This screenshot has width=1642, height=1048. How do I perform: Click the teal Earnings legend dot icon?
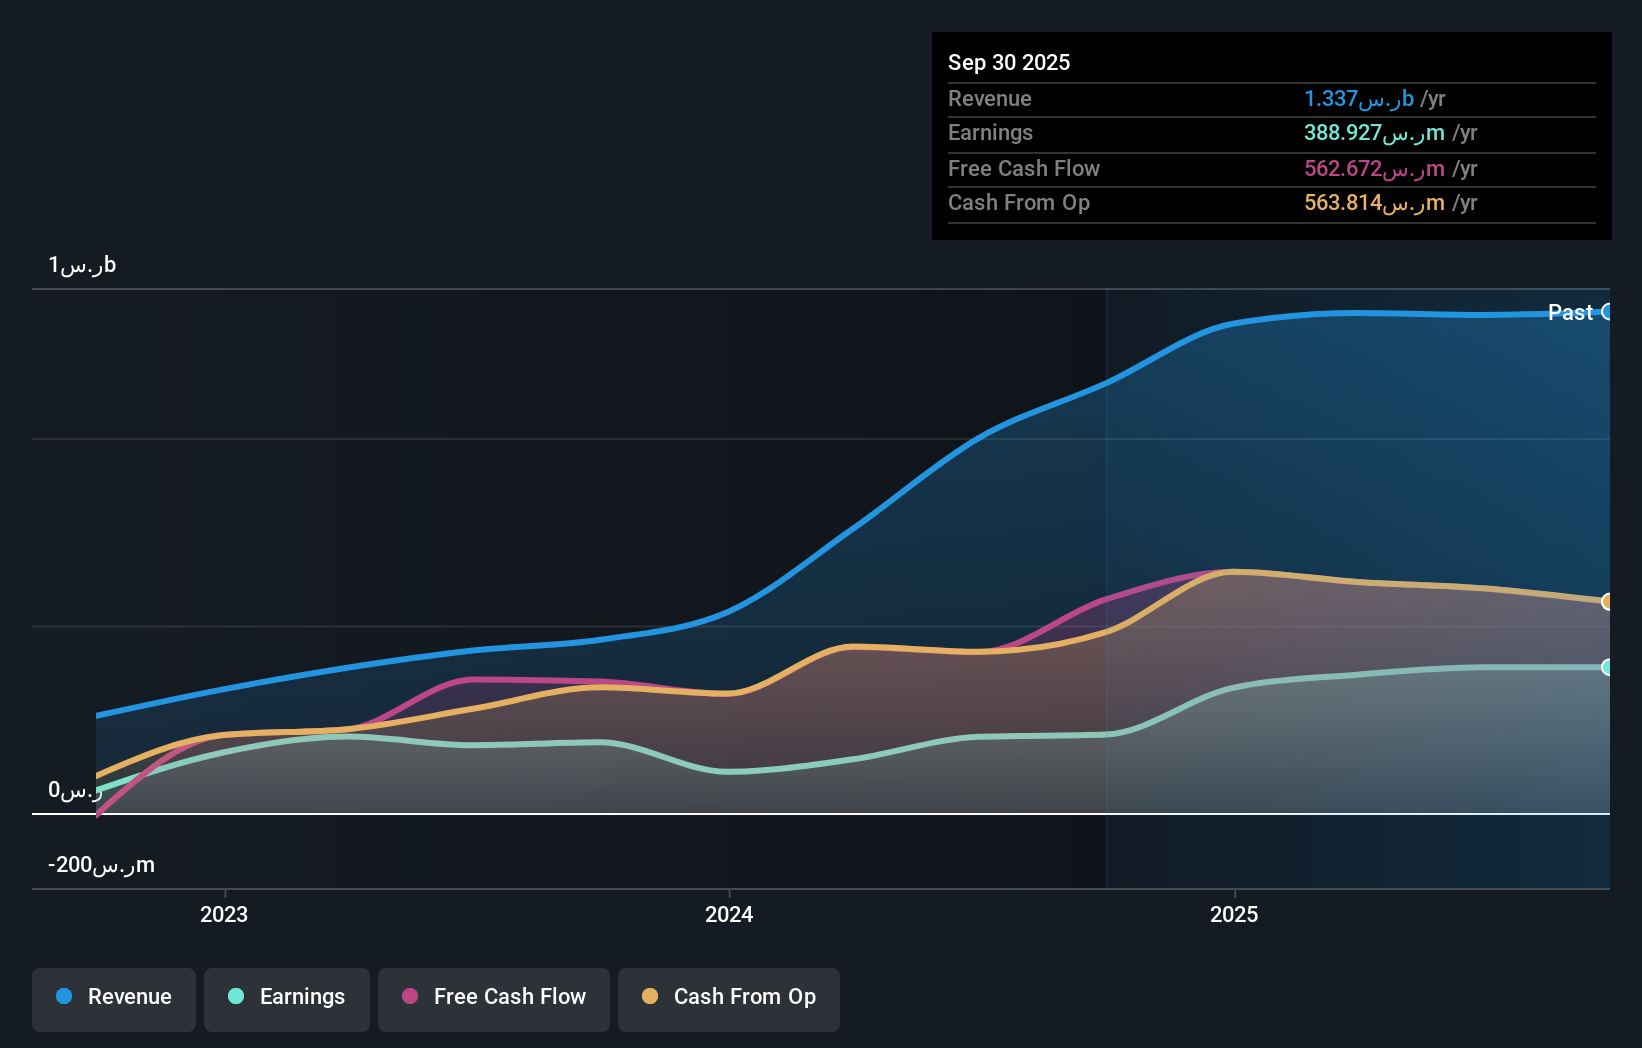234,997
